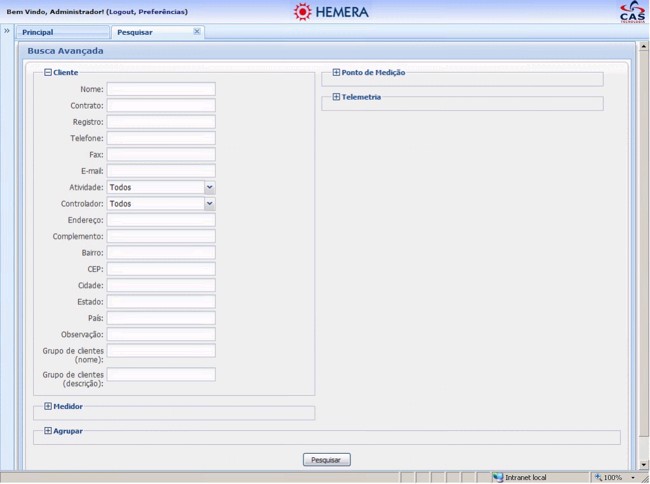Expand the Agrupar section

point(48,431)
